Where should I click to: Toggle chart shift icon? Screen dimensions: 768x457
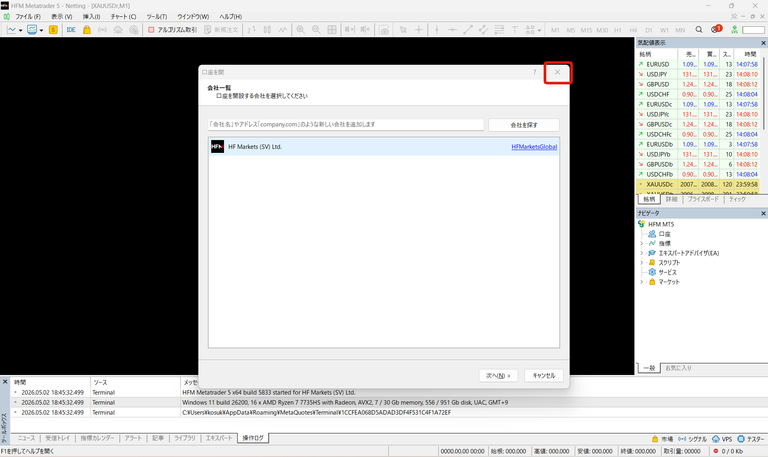[365, 30]
